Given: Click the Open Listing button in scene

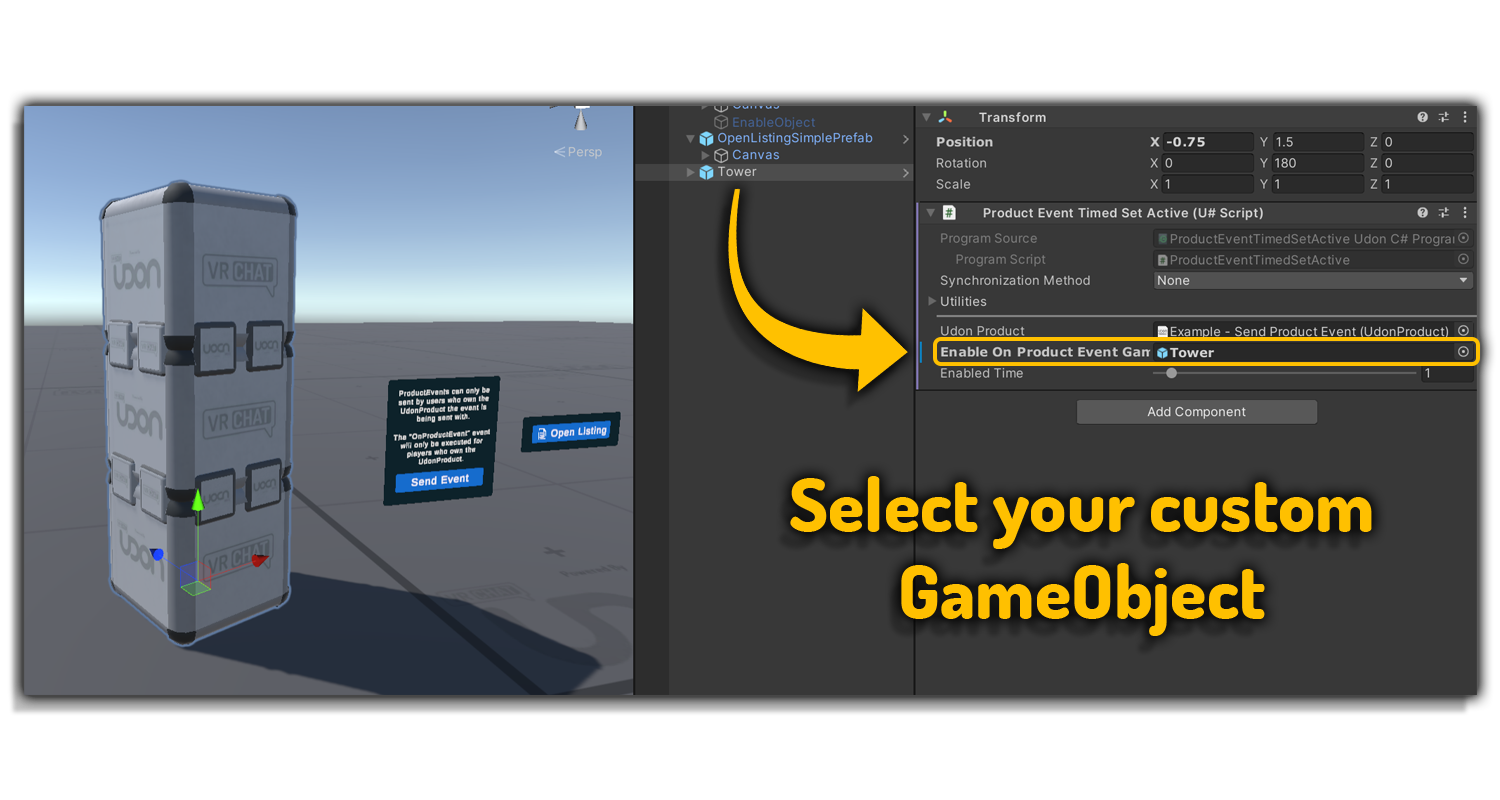Looking at the screenshot, I should (x=571, y=432).
